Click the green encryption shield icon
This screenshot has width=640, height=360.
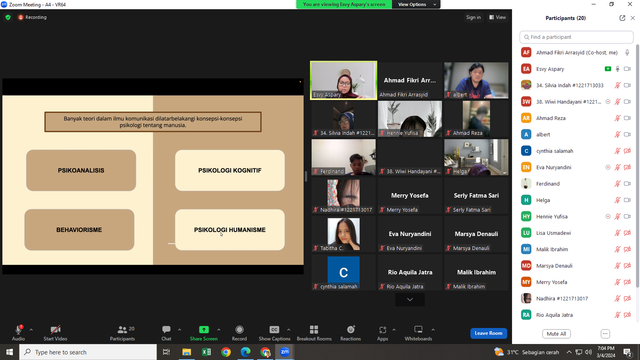pyautogui.click(x=8, y=17)
